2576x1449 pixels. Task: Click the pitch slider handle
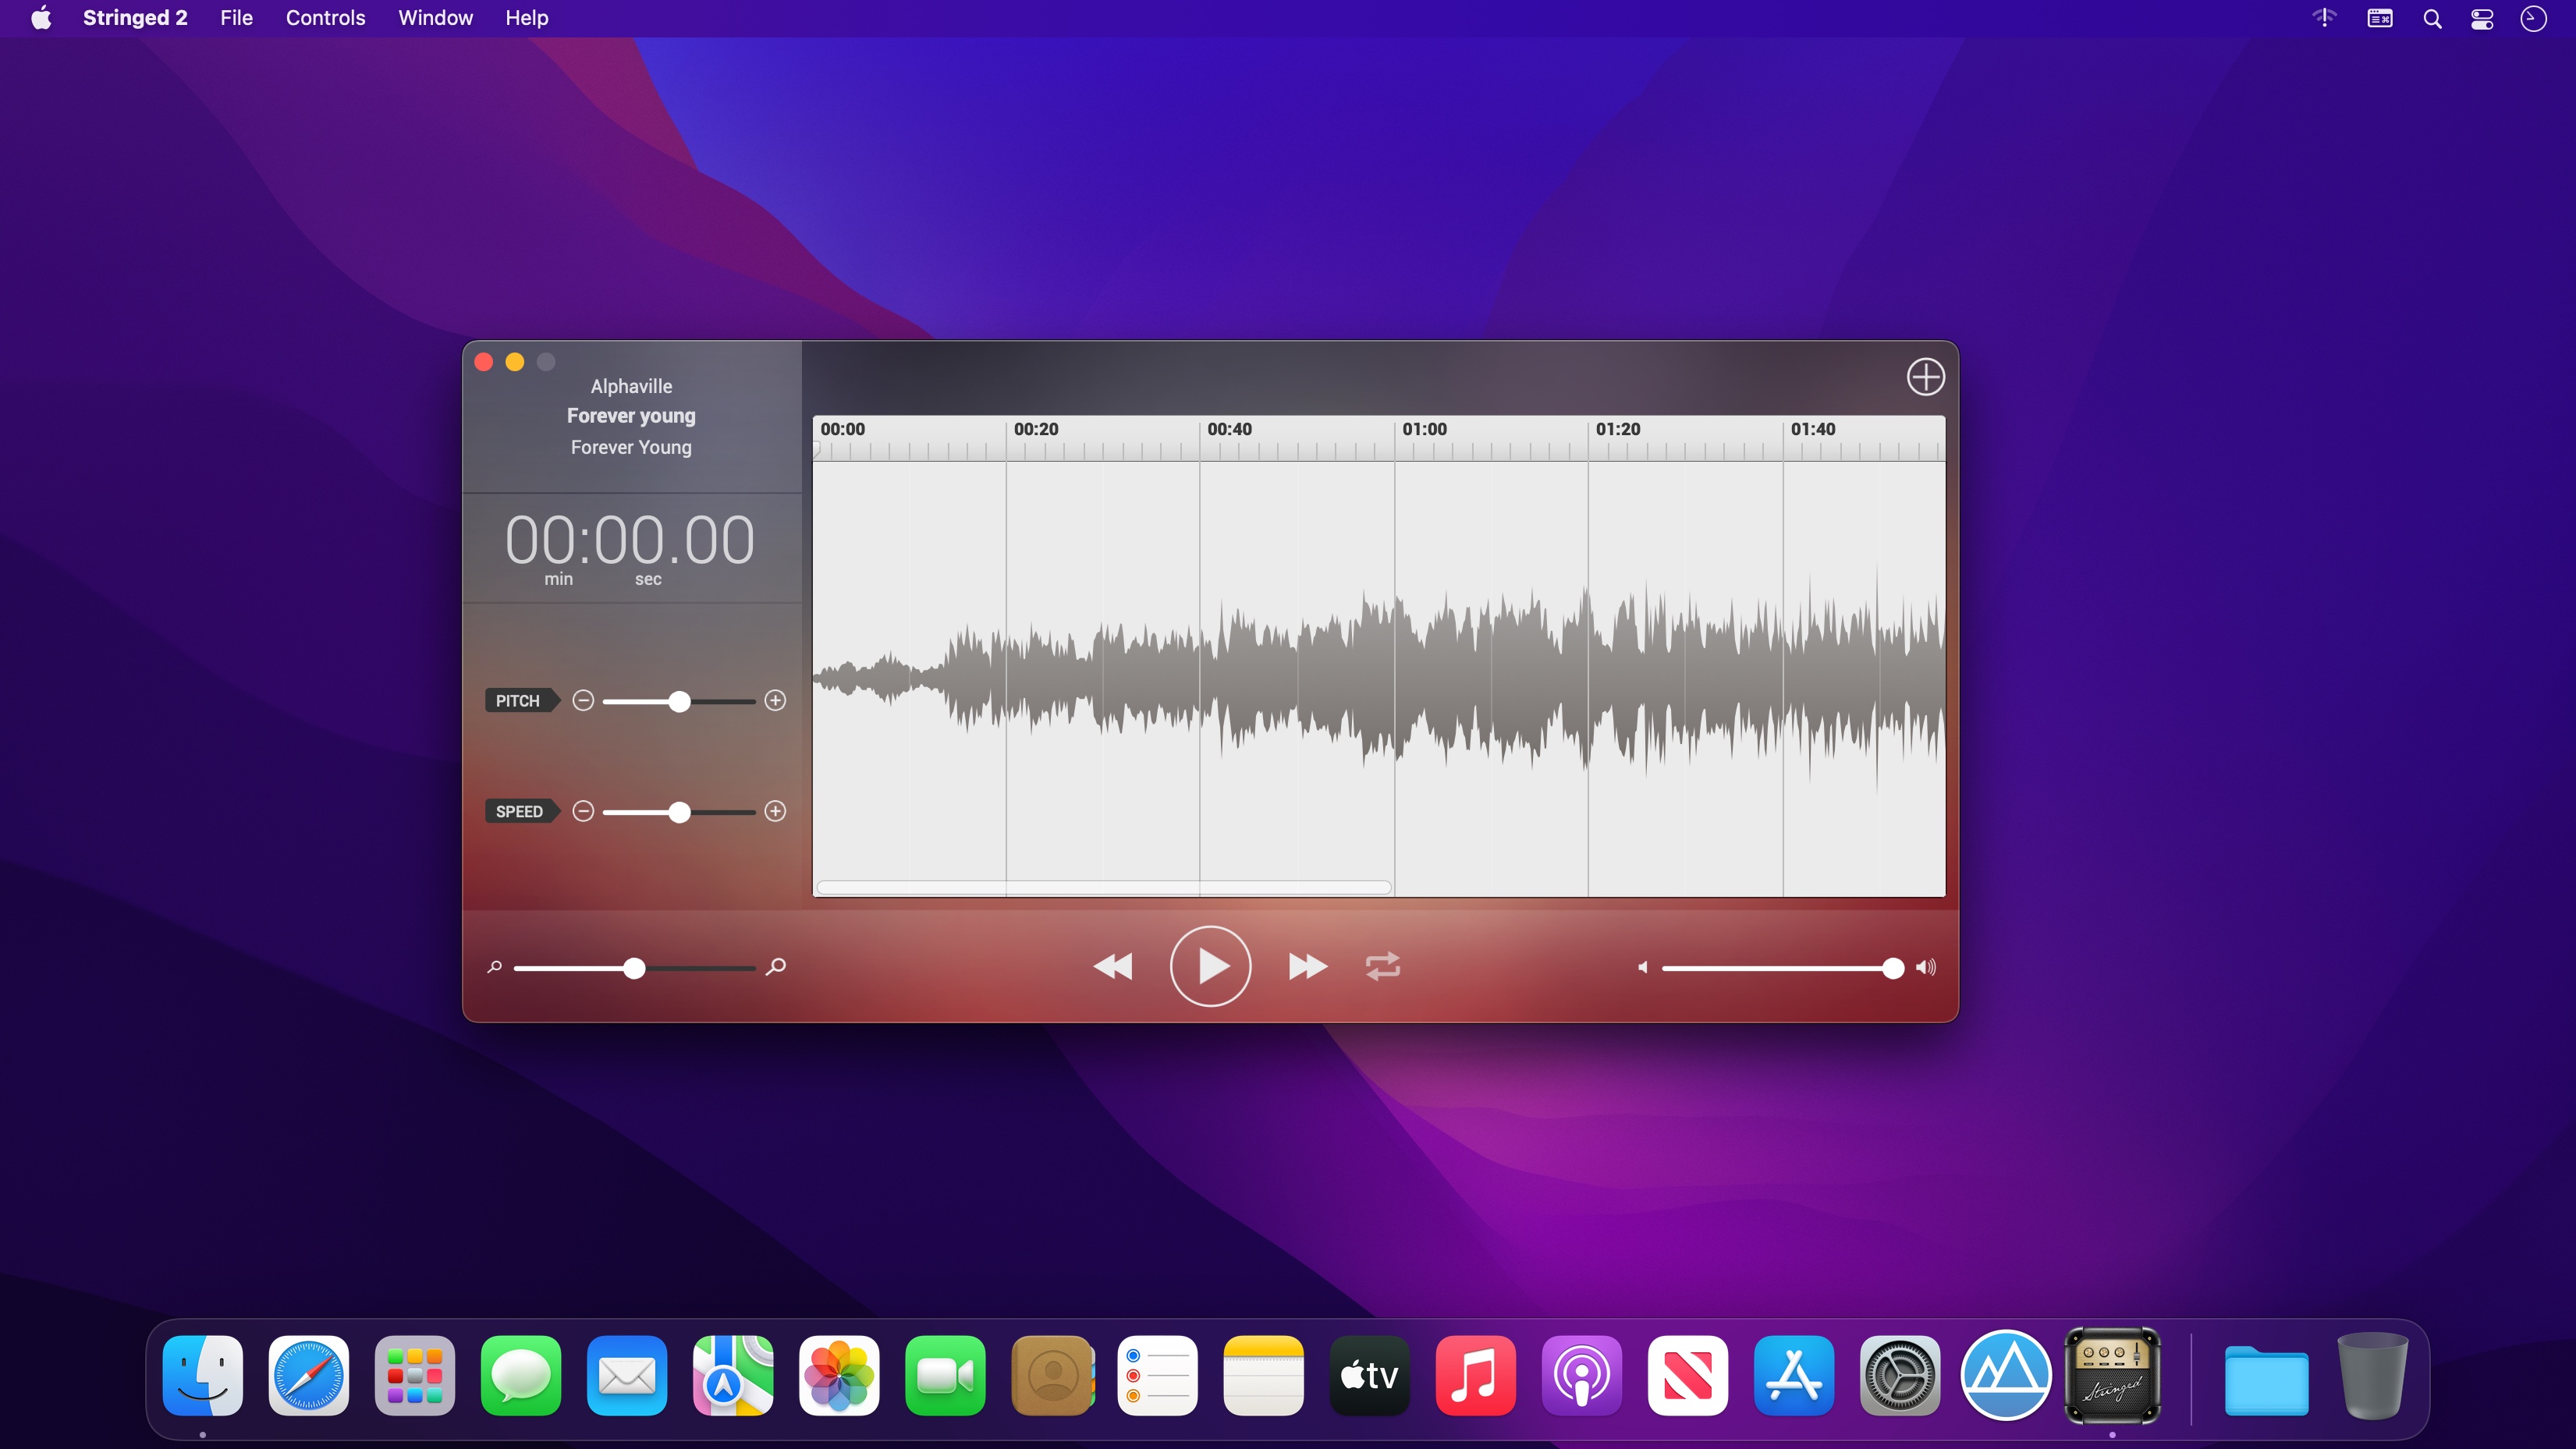pyautogui.click(x=679, y=702)
